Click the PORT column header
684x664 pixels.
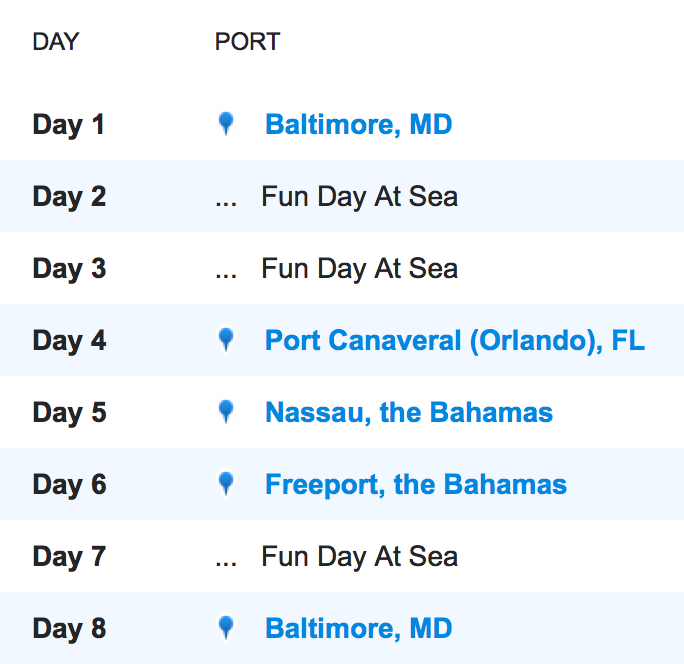[x=247, y=42]
